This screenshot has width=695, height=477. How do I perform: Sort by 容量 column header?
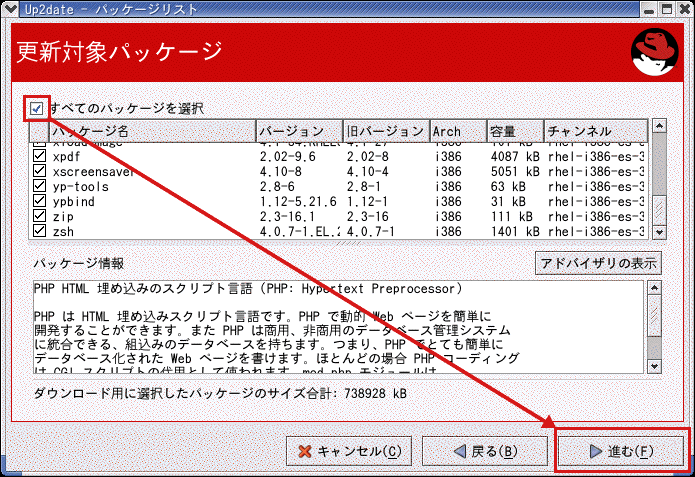click(514, 131)
